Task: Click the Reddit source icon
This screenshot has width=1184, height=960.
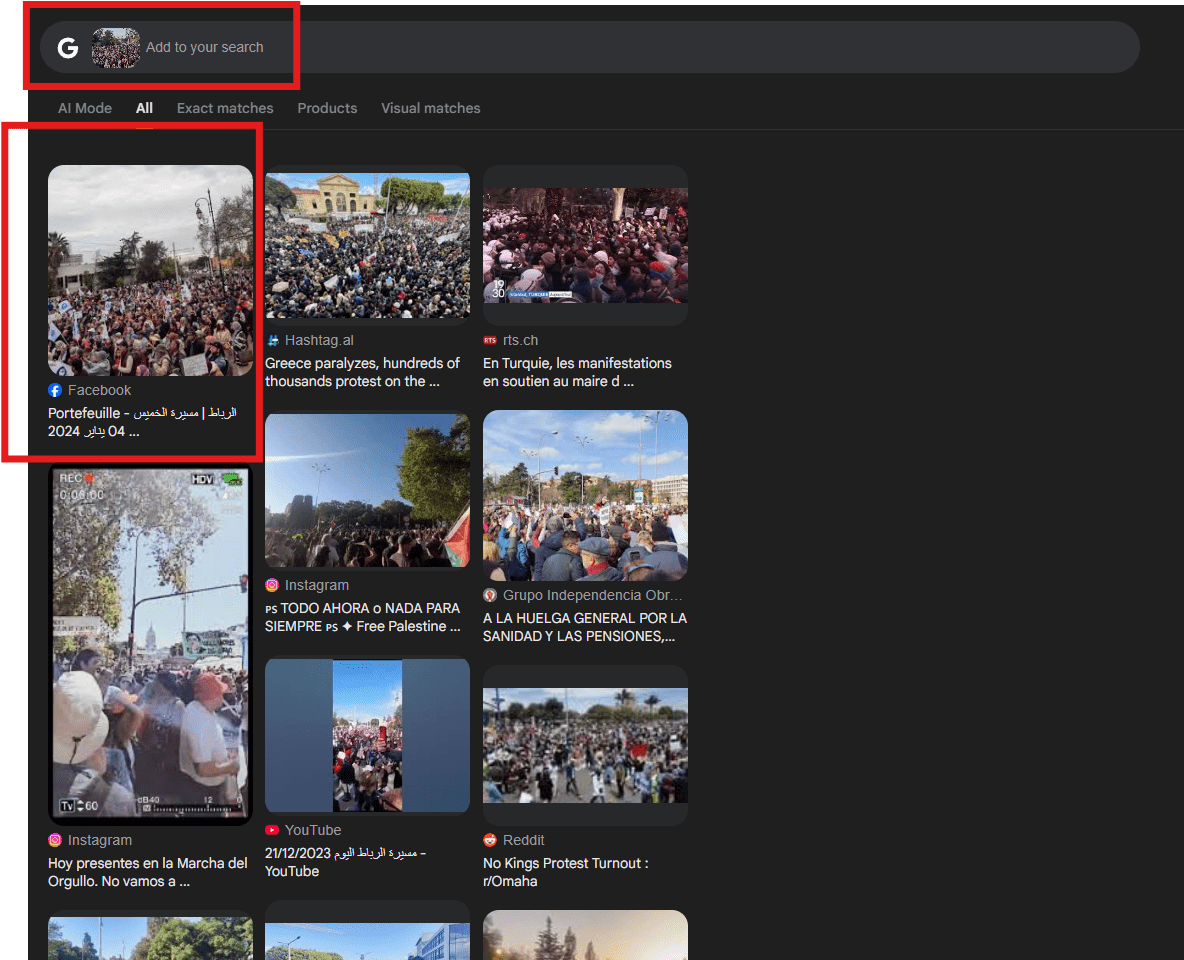Action: point(490,841)
